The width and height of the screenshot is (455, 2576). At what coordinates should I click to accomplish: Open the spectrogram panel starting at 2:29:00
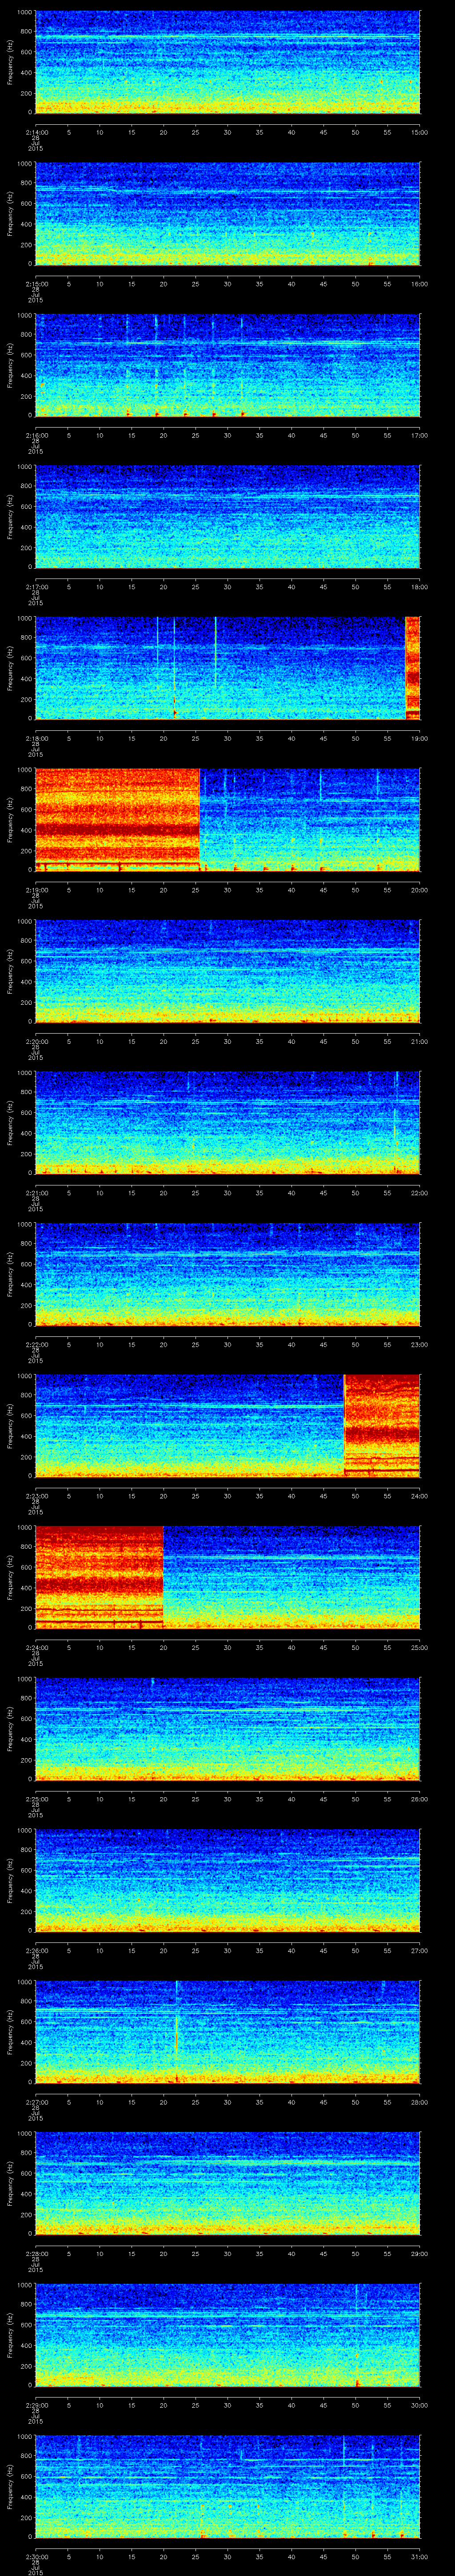(227, 2335)
